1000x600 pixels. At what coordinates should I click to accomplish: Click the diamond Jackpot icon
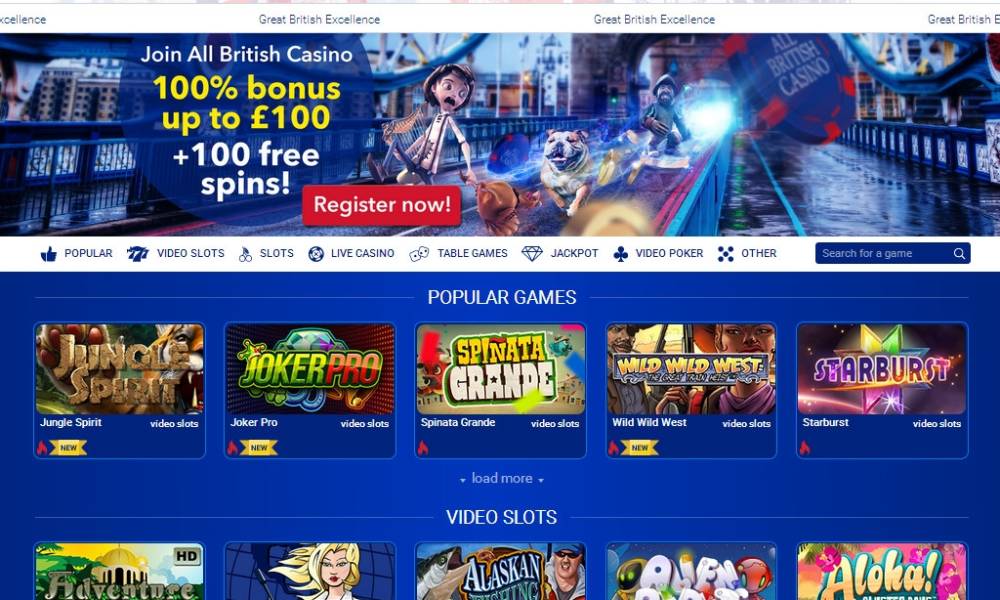pos(532,254)
